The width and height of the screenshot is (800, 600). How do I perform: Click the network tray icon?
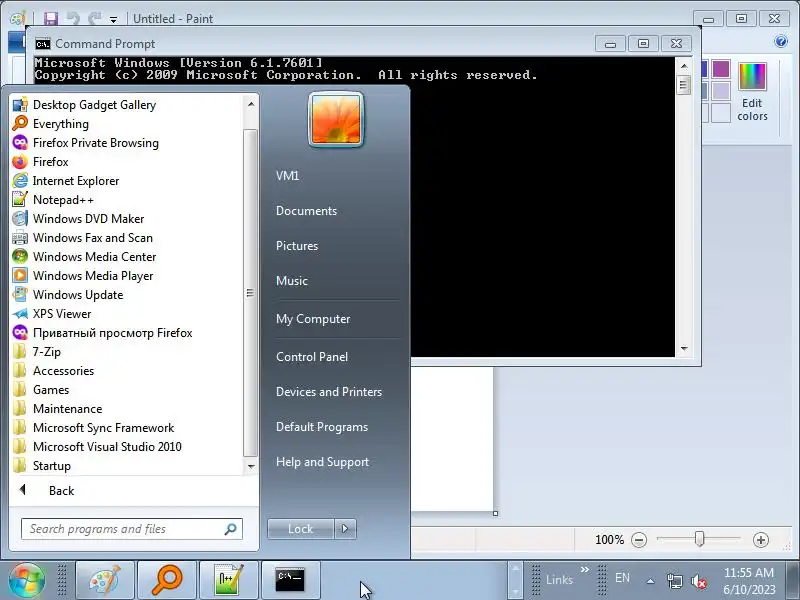pos(674,581)
